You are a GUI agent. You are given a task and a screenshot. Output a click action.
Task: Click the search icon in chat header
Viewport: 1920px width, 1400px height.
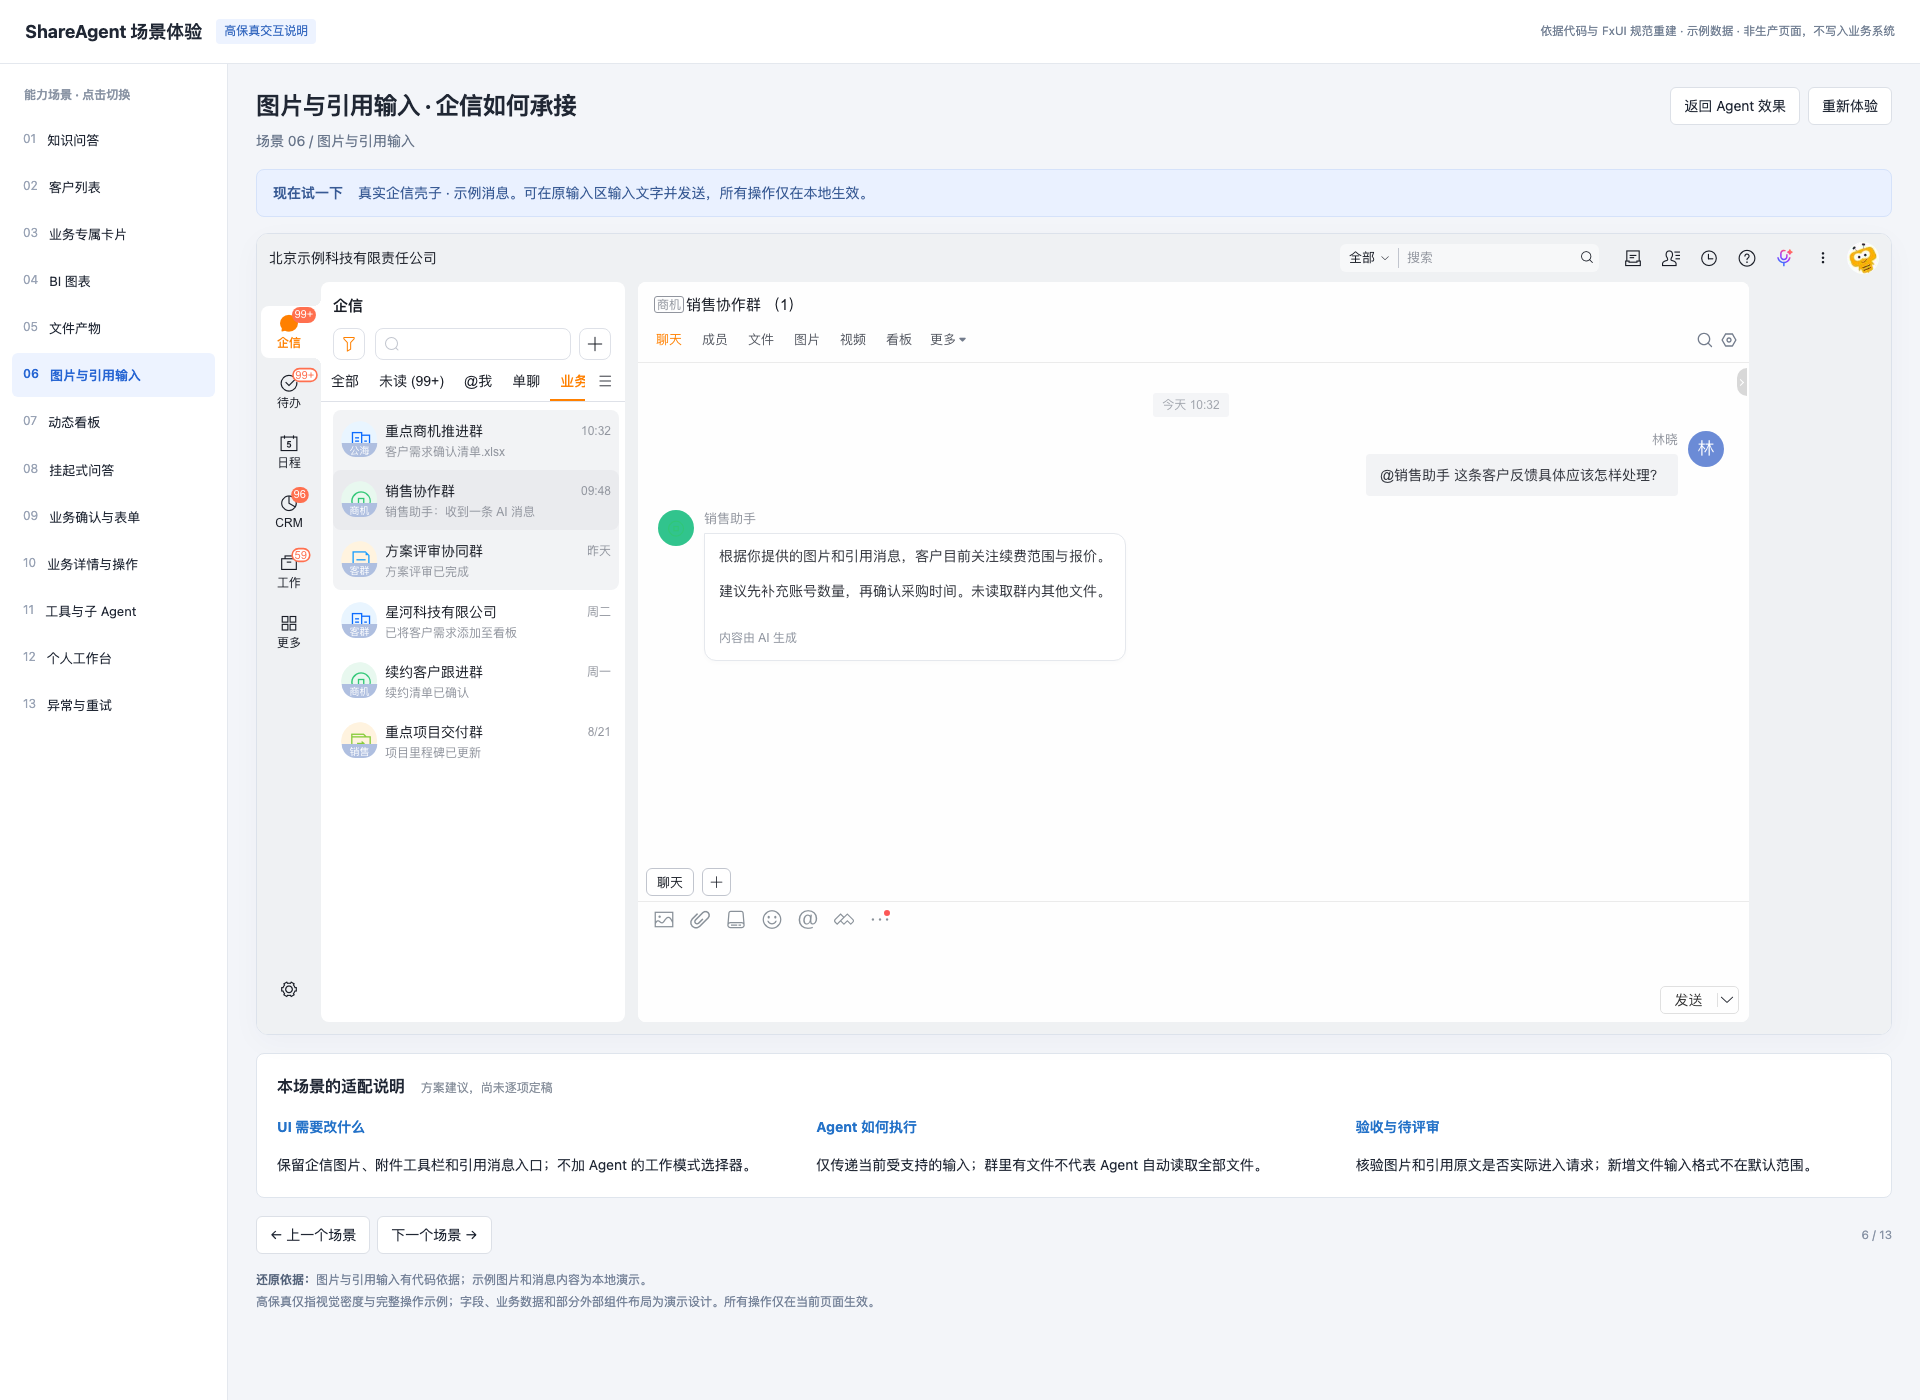click(1705, 340)
